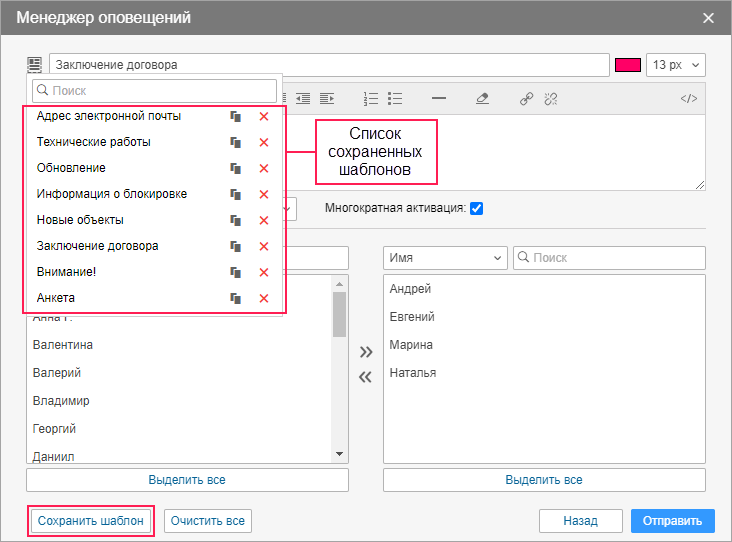Insert a horizontal line
This screenshot has width=732, height=542.
[x=439, y=99]
